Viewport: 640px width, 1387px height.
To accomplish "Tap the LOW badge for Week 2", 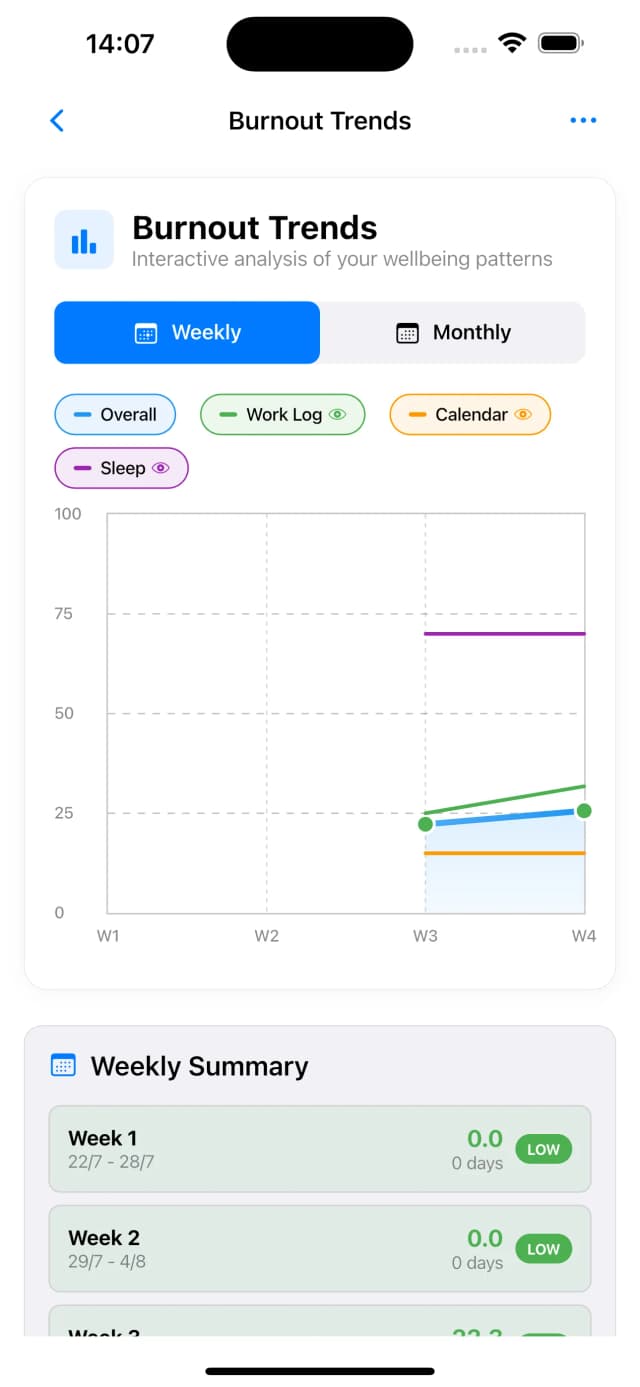I will click(543, 1250).
